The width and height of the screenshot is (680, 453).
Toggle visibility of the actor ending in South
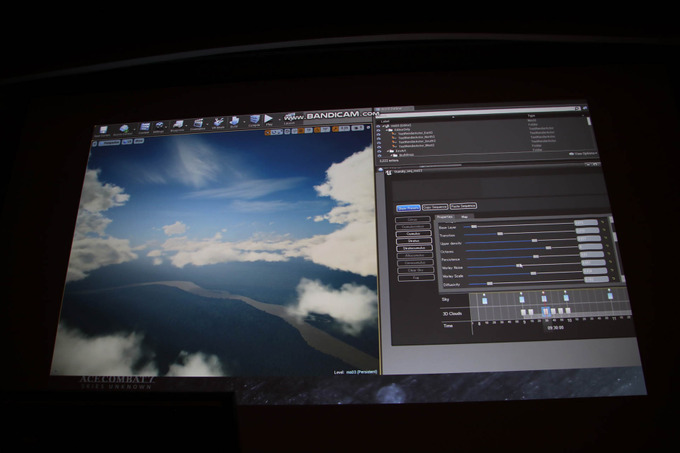379,143
